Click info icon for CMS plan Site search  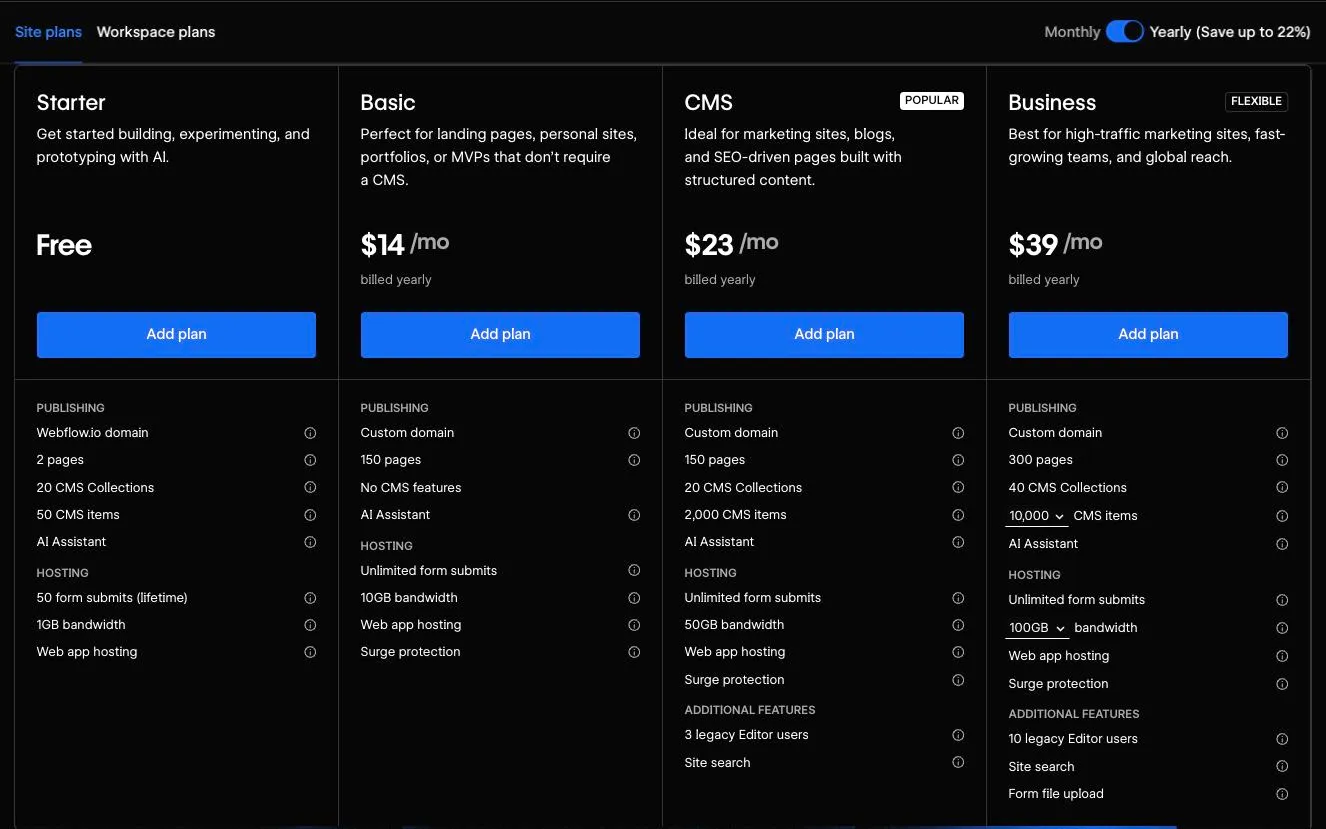[x=958, y=762]
